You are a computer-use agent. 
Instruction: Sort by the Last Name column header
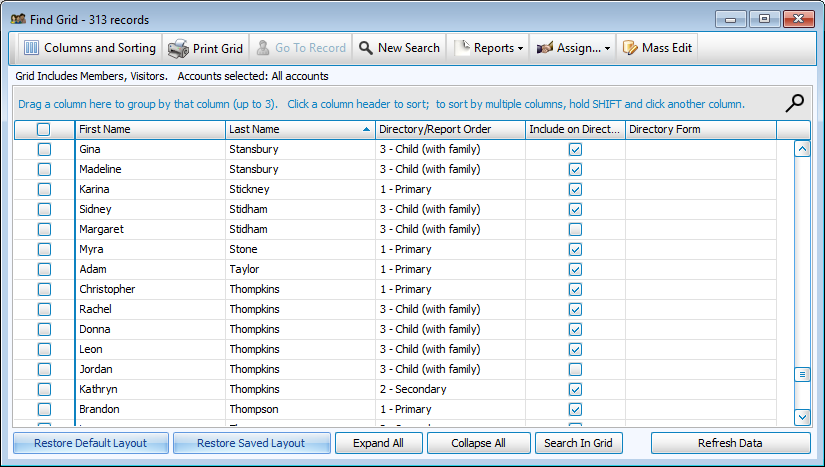click(x=300, y=129)
